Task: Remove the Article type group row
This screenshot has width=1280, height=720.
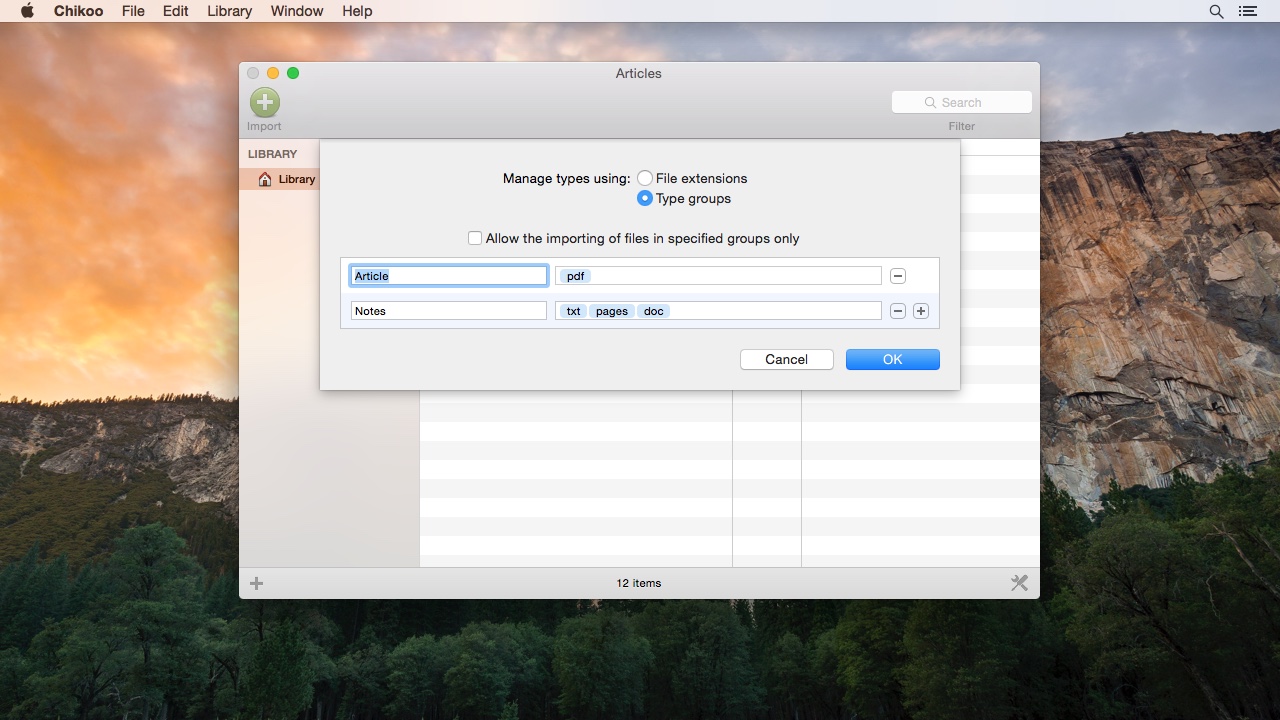Action: coord(898,276)
